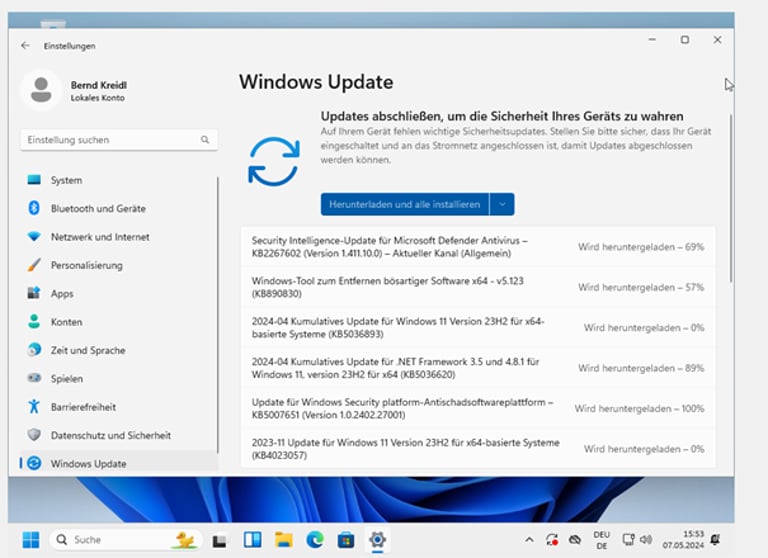Click the Windows Update page heading

click(x=316, y=82)
